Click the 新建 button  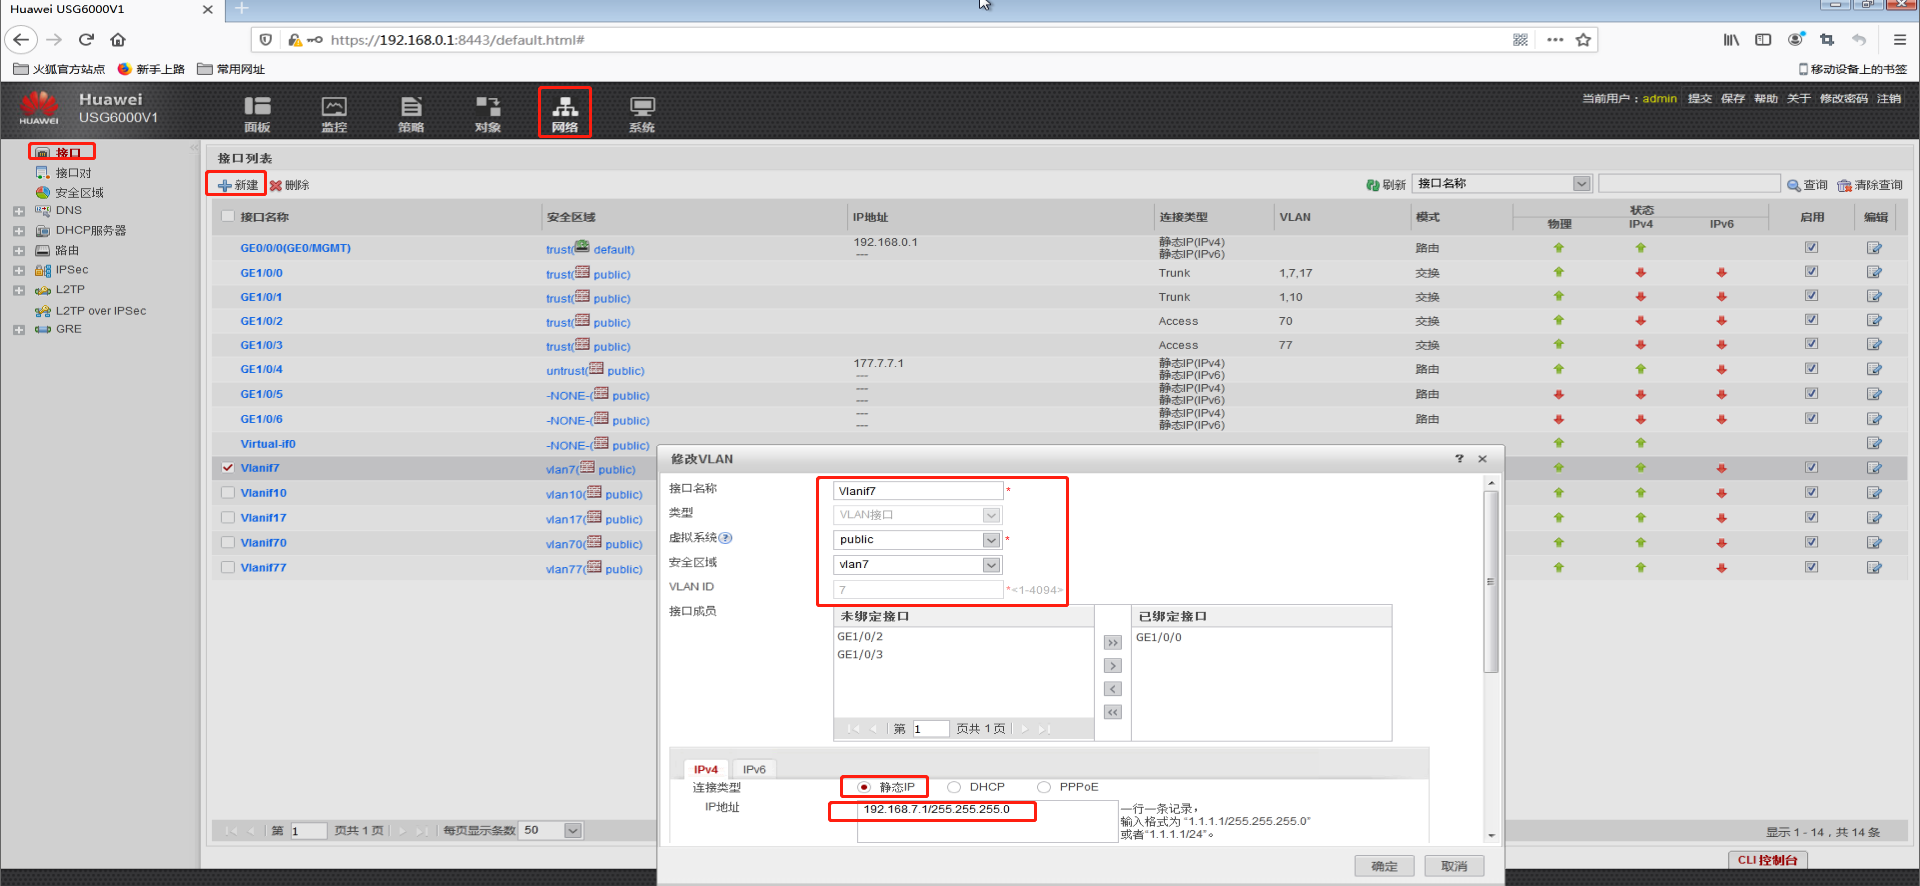[x=238, y=185]
